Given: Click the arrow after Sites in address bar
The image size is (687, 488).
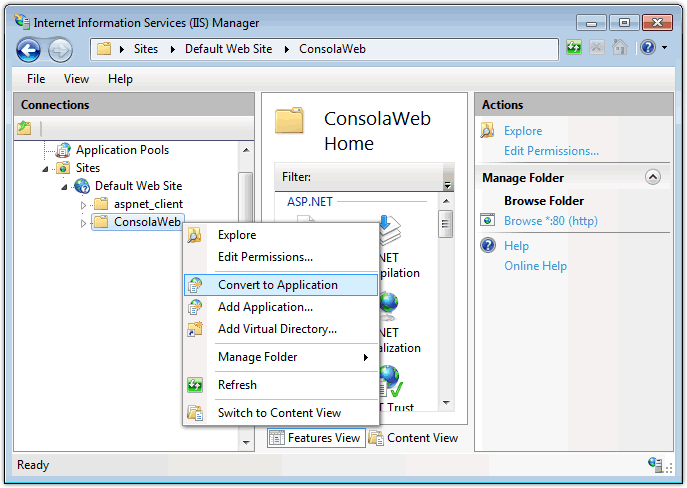Looking at the screenshot, I should (172, 49).
